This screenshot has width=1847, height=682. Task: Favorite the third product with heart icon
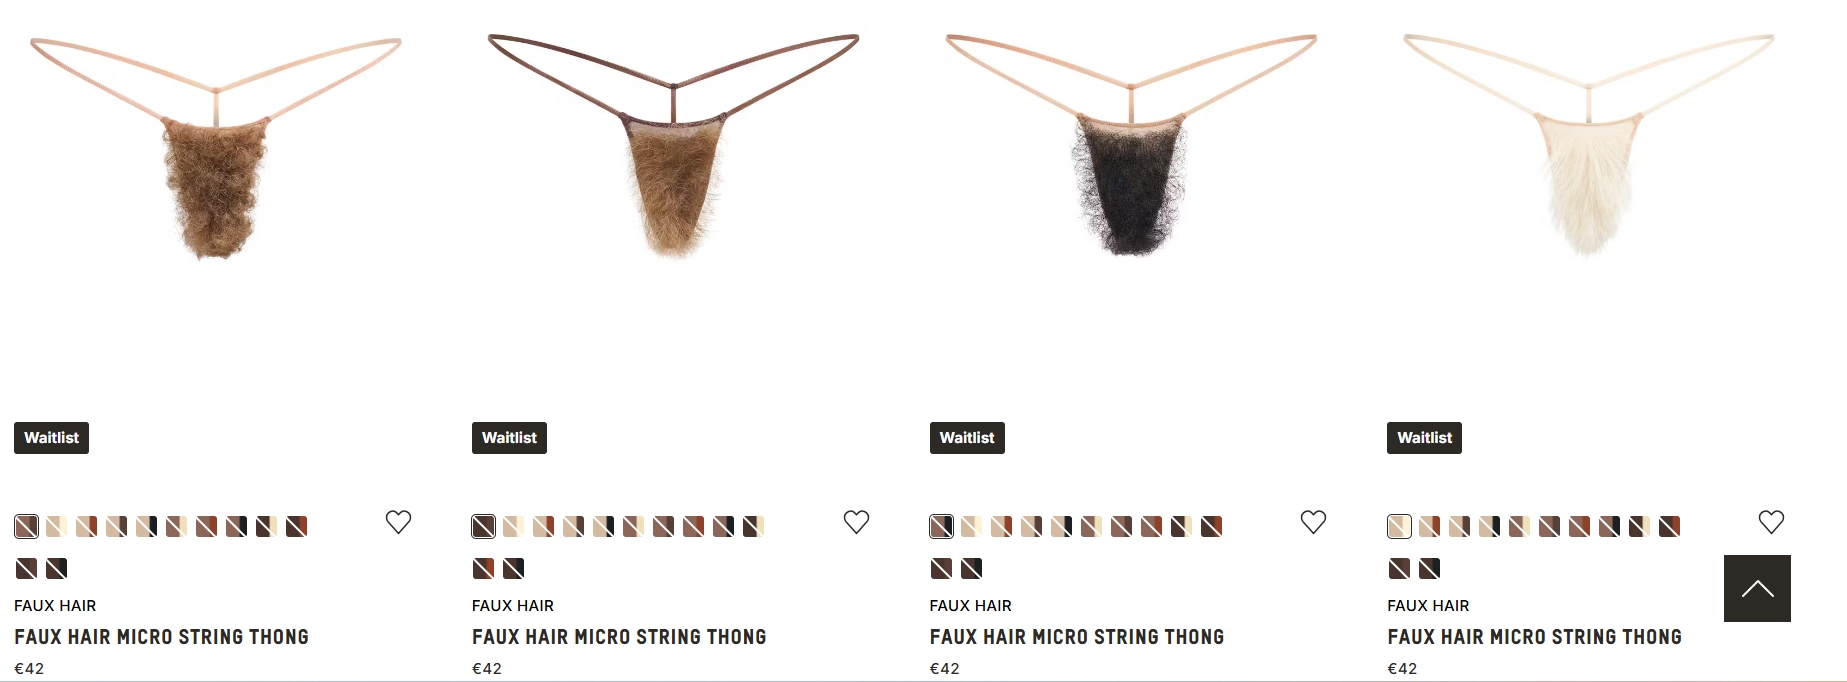[x=1313, y=522]
